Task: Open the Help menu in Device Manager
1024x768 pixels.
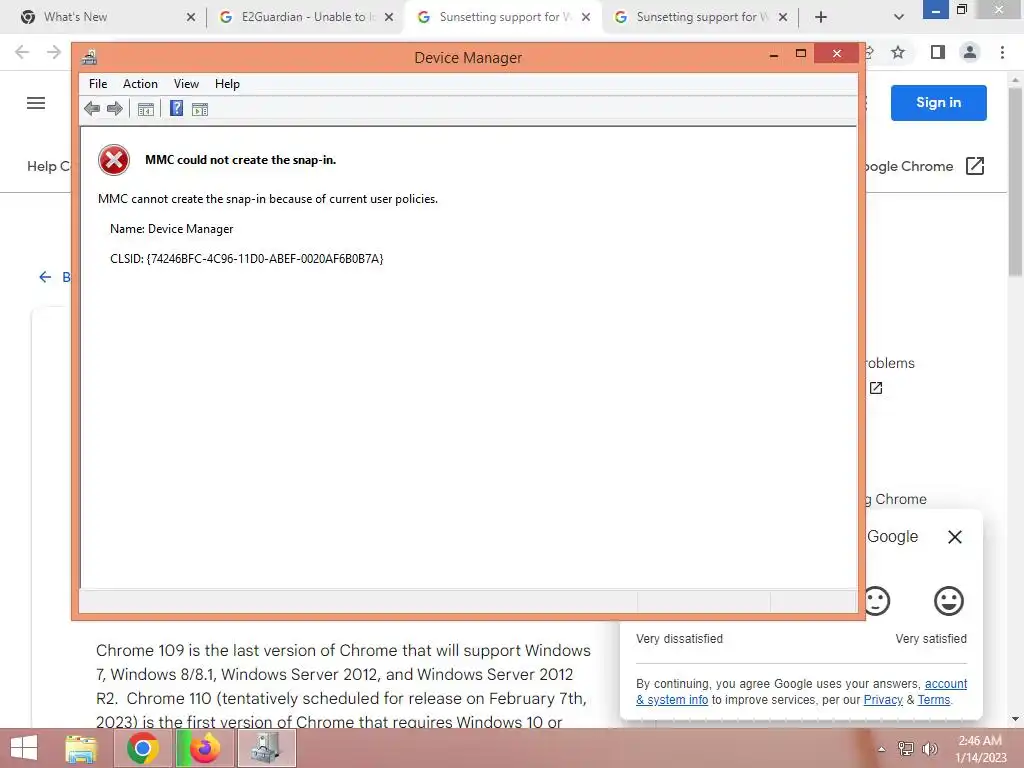Action: point(227,84)
